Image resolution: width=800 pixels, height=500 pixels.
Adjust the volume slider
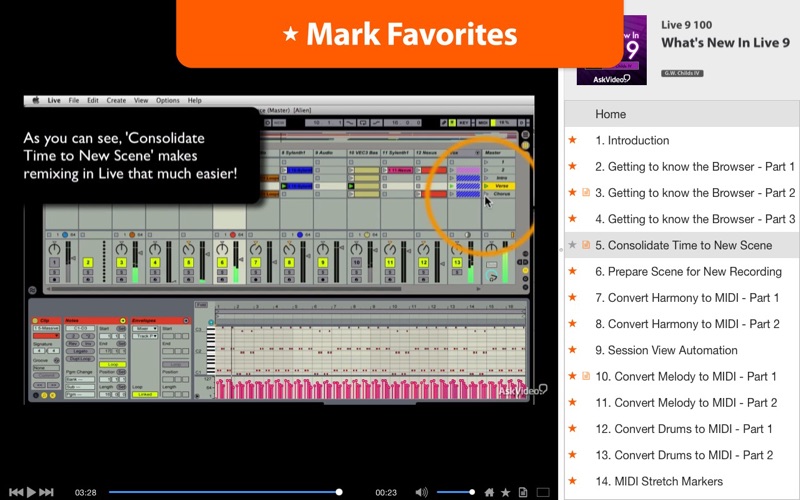pos(456,492)
